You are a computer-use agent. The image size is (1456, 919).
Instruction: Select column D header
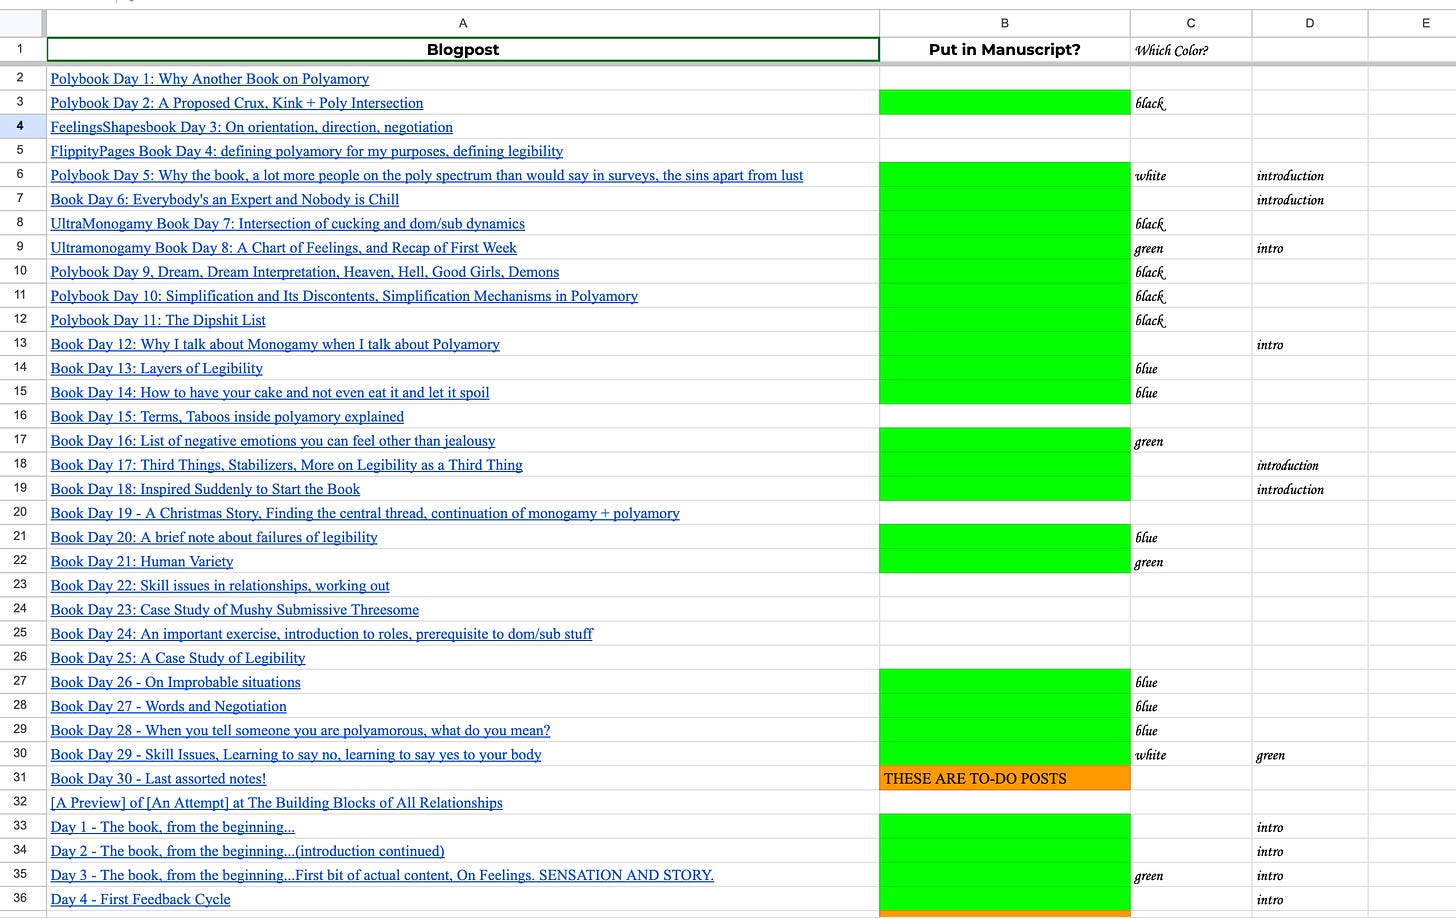[1310, 23]
